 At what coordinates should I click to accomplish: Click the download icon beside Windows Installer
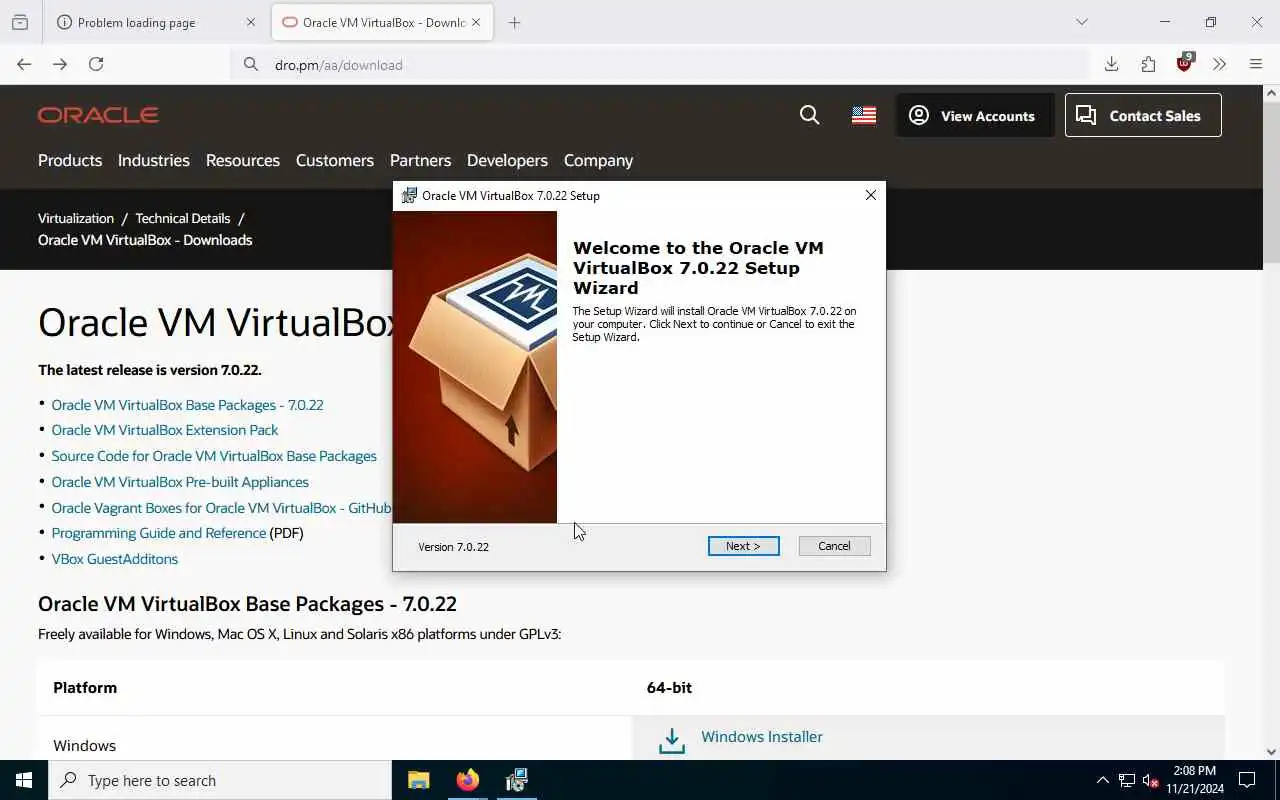point(672,740)
